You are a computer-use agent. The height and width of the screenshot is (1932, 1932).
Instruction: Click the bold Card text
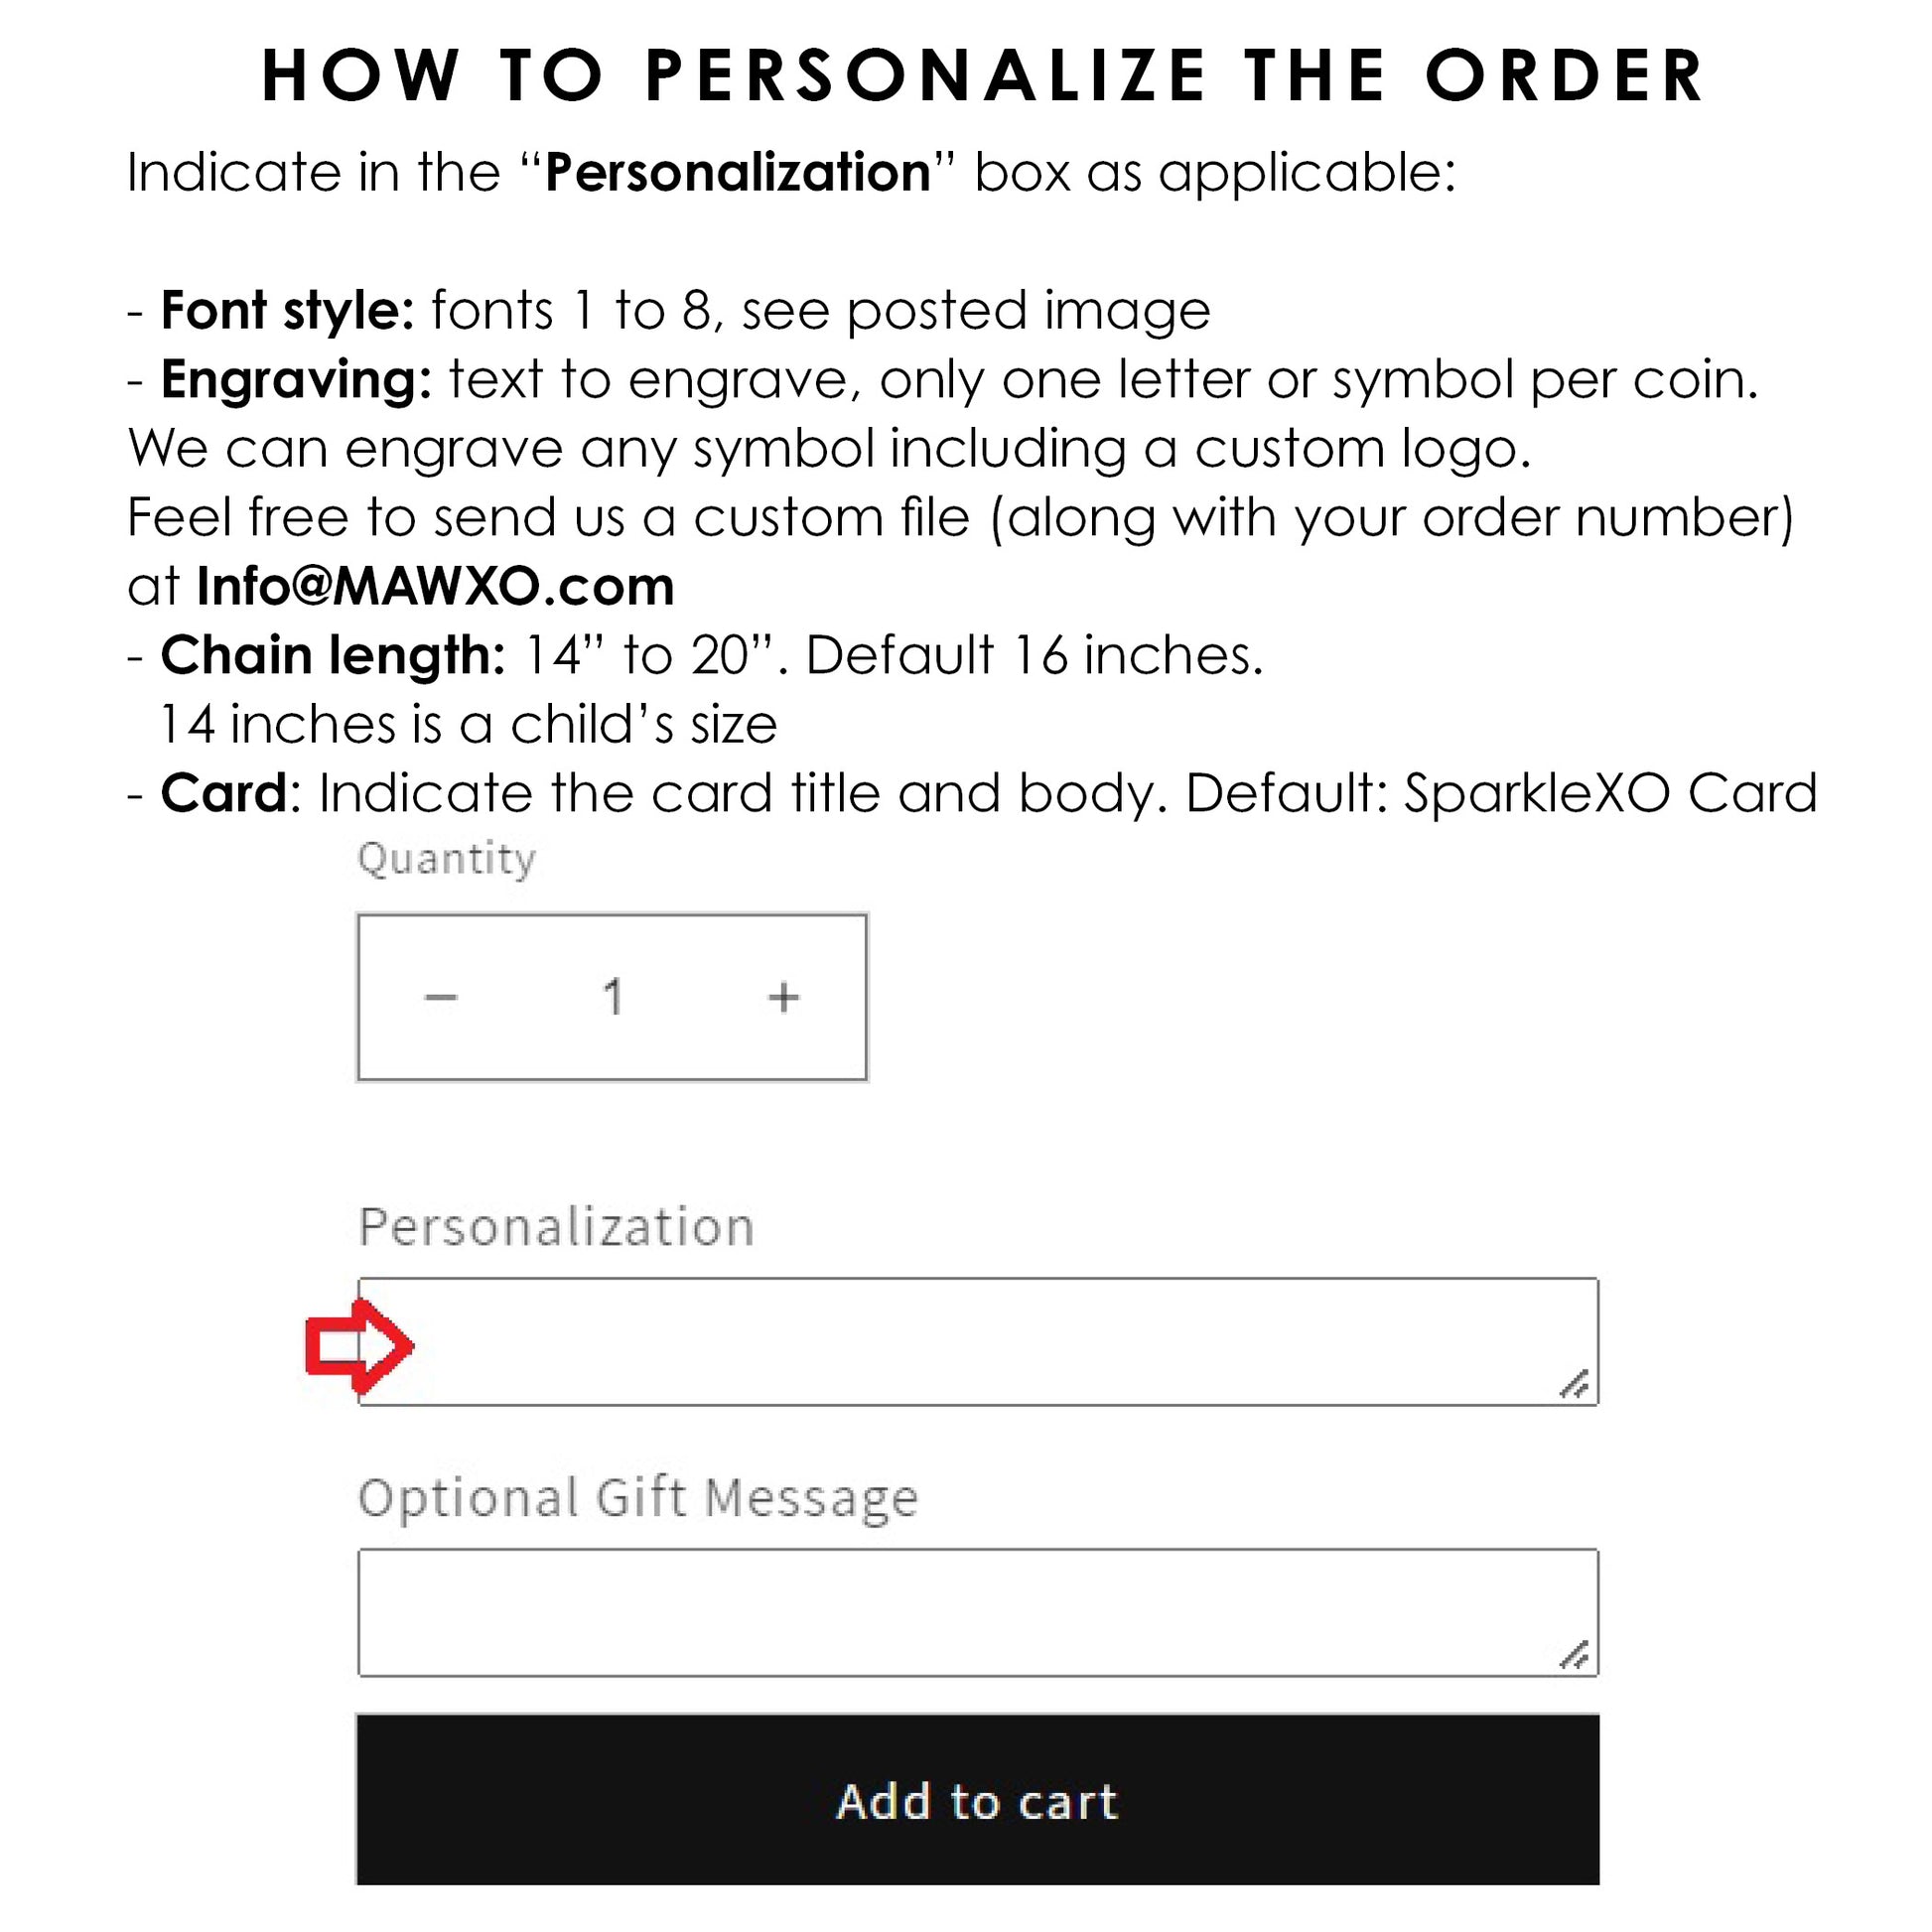(x=224, y=794)
